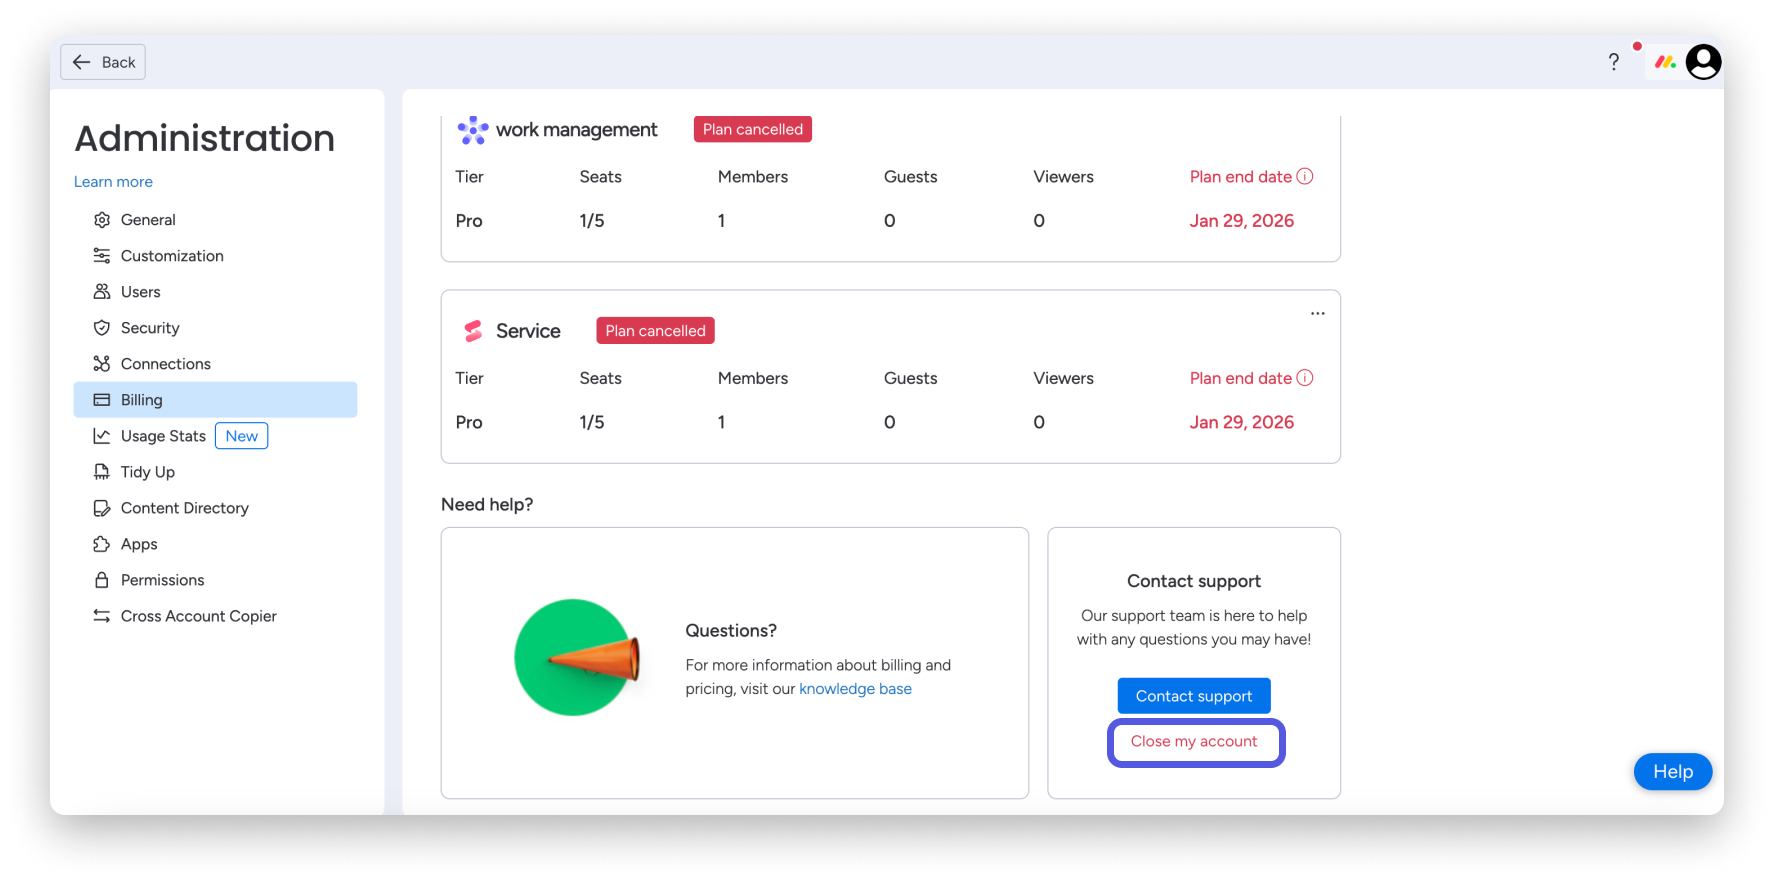The height and width of the screenshot is (880, 1774).
Task: Click the Back button
Action: 103,62
